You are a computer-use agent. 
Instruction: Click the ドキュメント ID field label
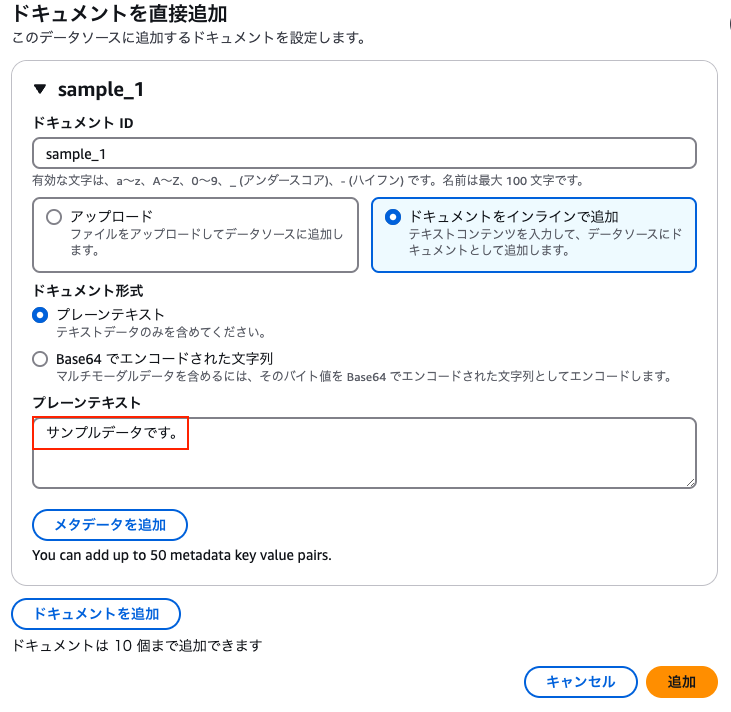click(x=83, y=123)
